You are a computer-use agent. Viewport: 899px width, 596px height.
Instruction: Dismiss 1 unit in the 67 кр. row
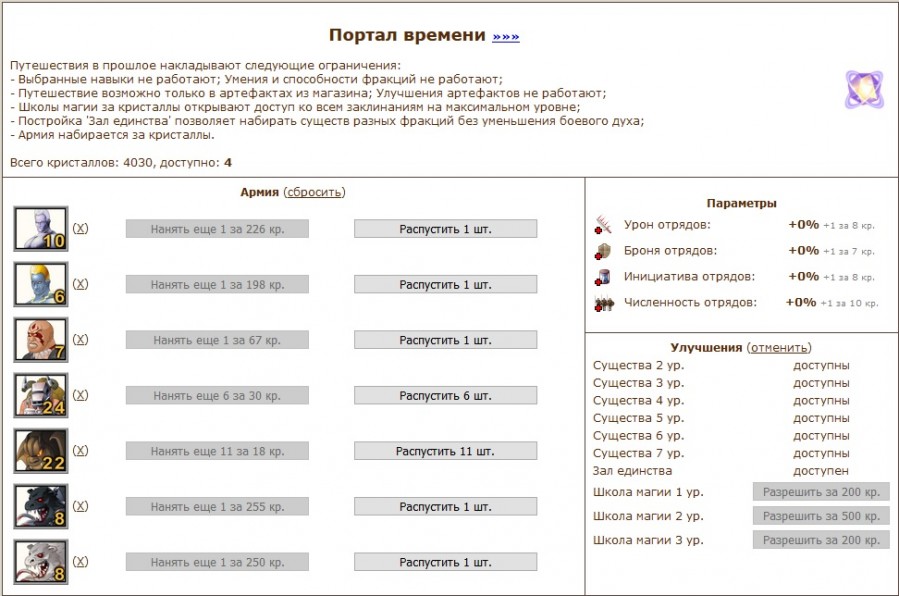pos(445,340)
